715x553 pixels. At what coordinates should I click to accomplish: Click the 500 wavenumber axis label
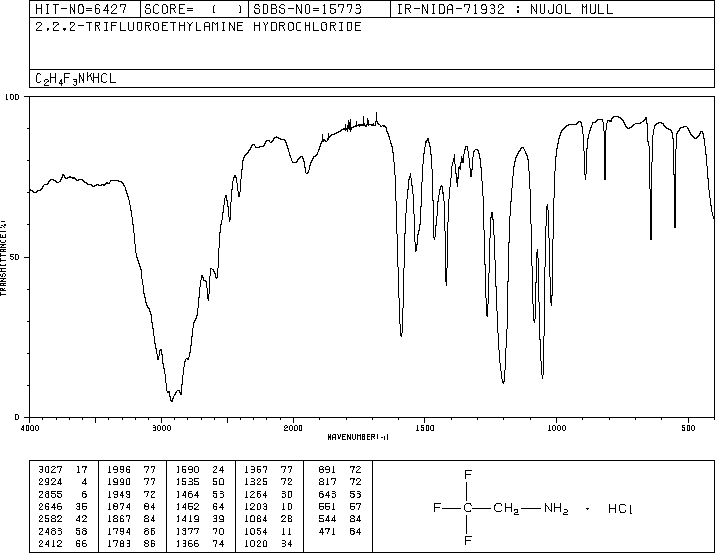(x=688, y=428)
